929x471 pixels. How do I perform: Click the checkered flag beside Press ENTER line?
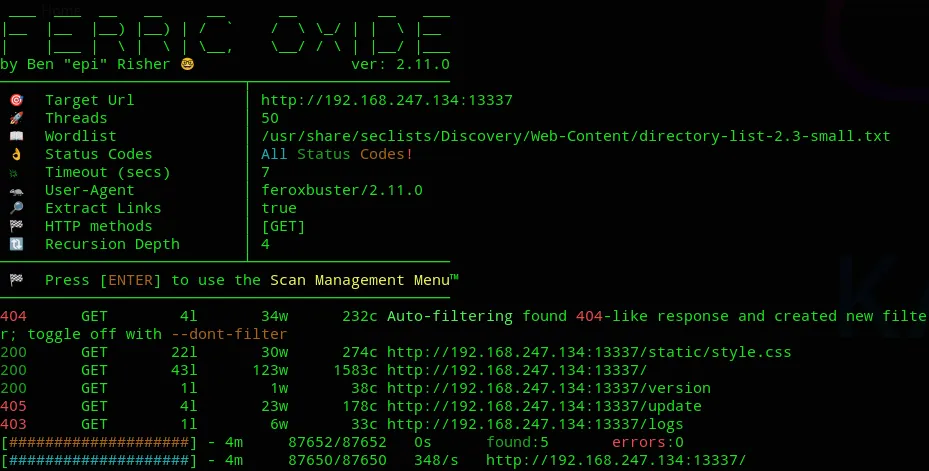(x=17, y=280)
